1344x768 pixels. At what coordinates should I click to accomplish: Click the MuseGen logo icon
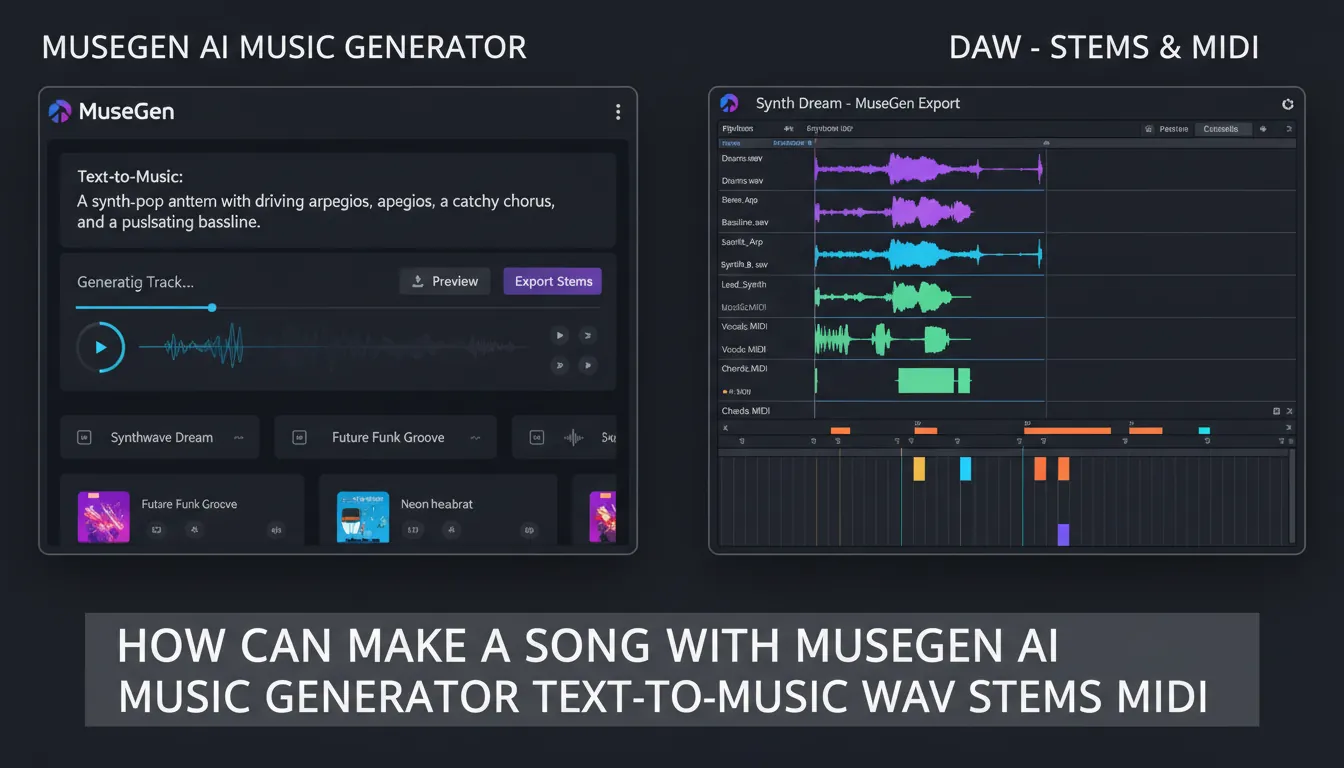pos(60,112)
